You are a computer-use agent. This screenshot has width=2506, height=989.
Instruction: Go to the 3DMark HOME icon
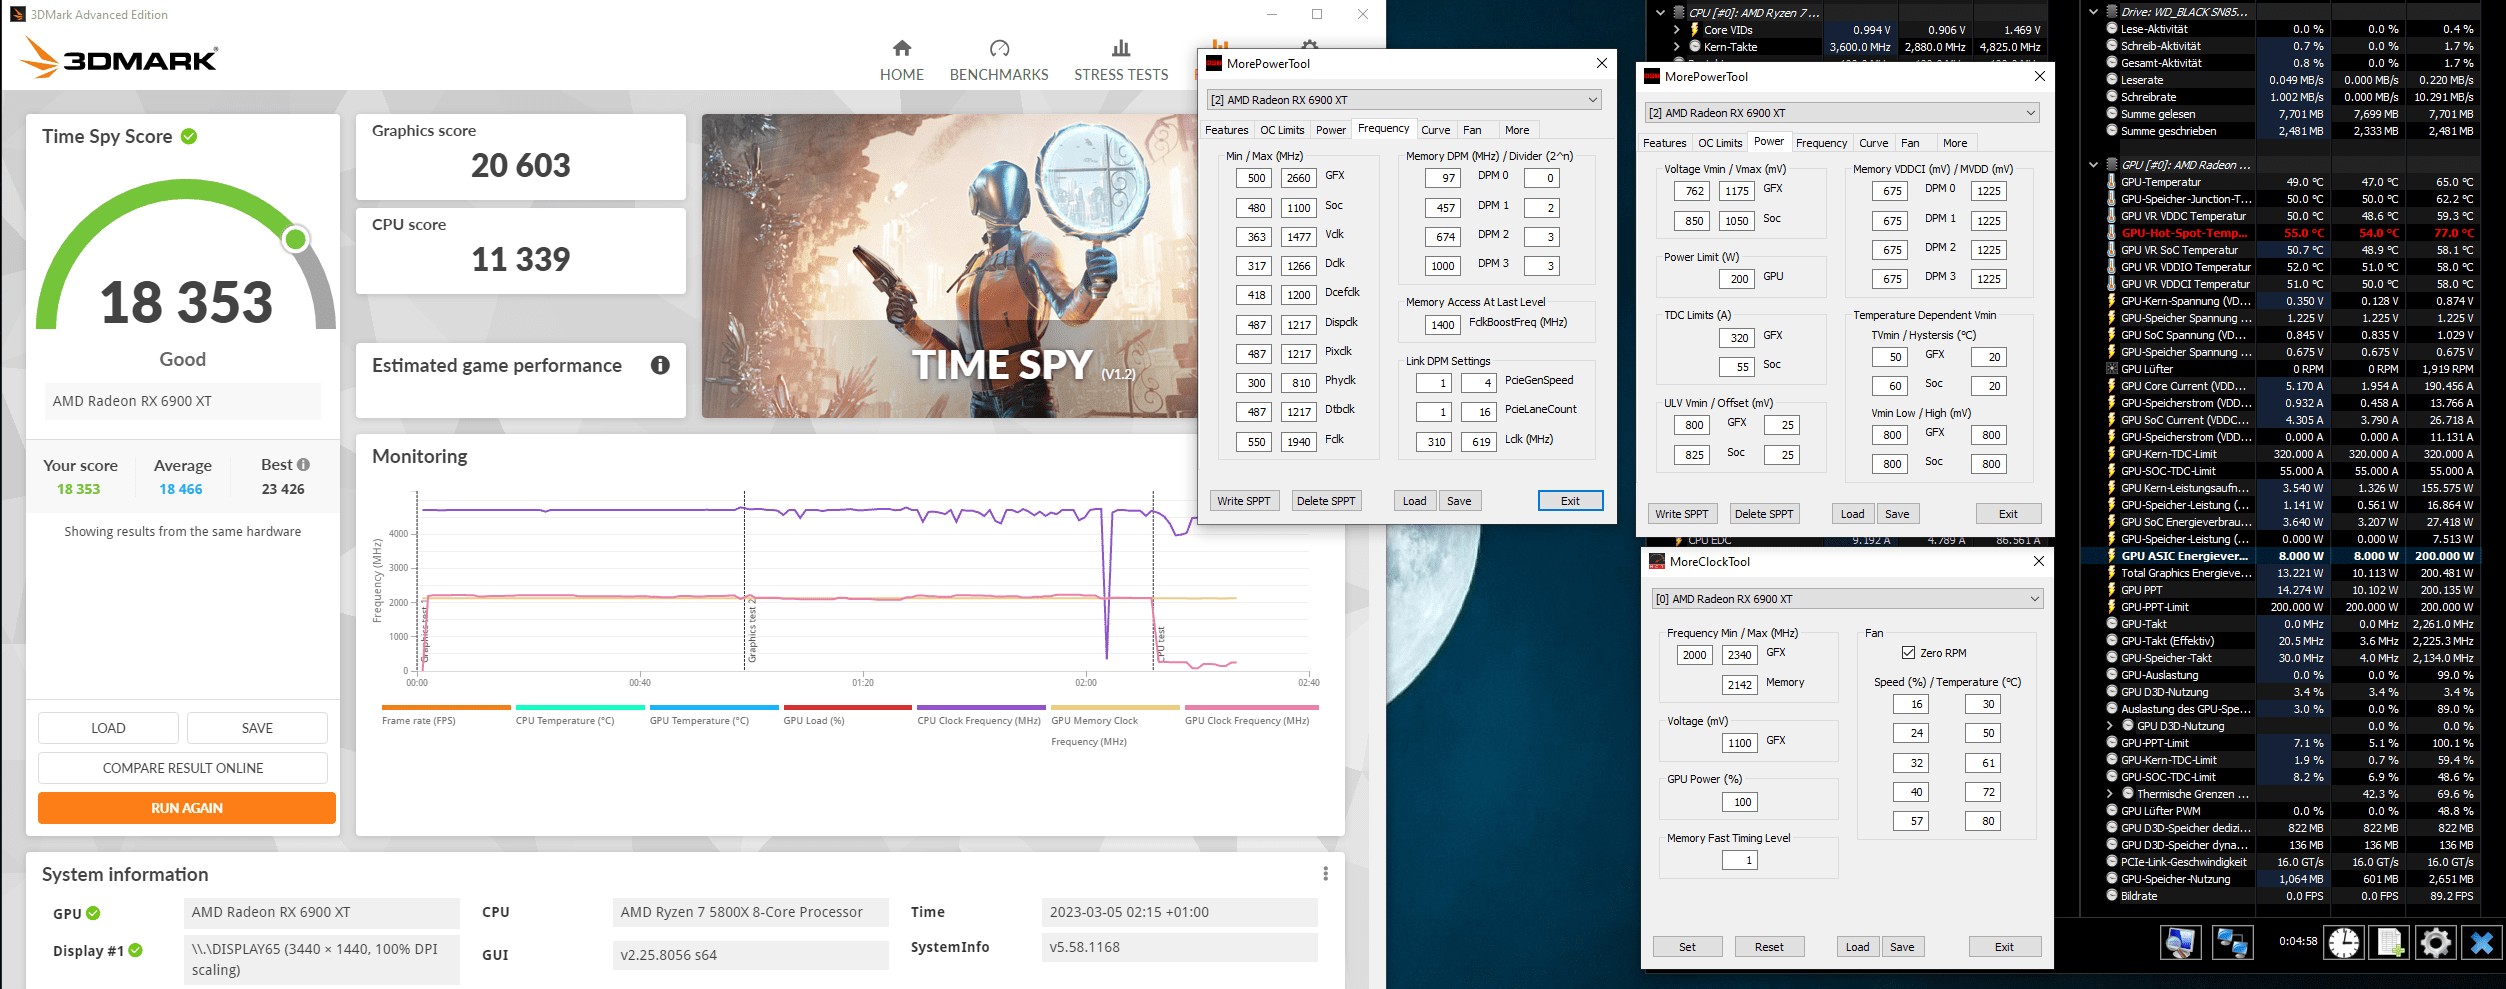902,48
